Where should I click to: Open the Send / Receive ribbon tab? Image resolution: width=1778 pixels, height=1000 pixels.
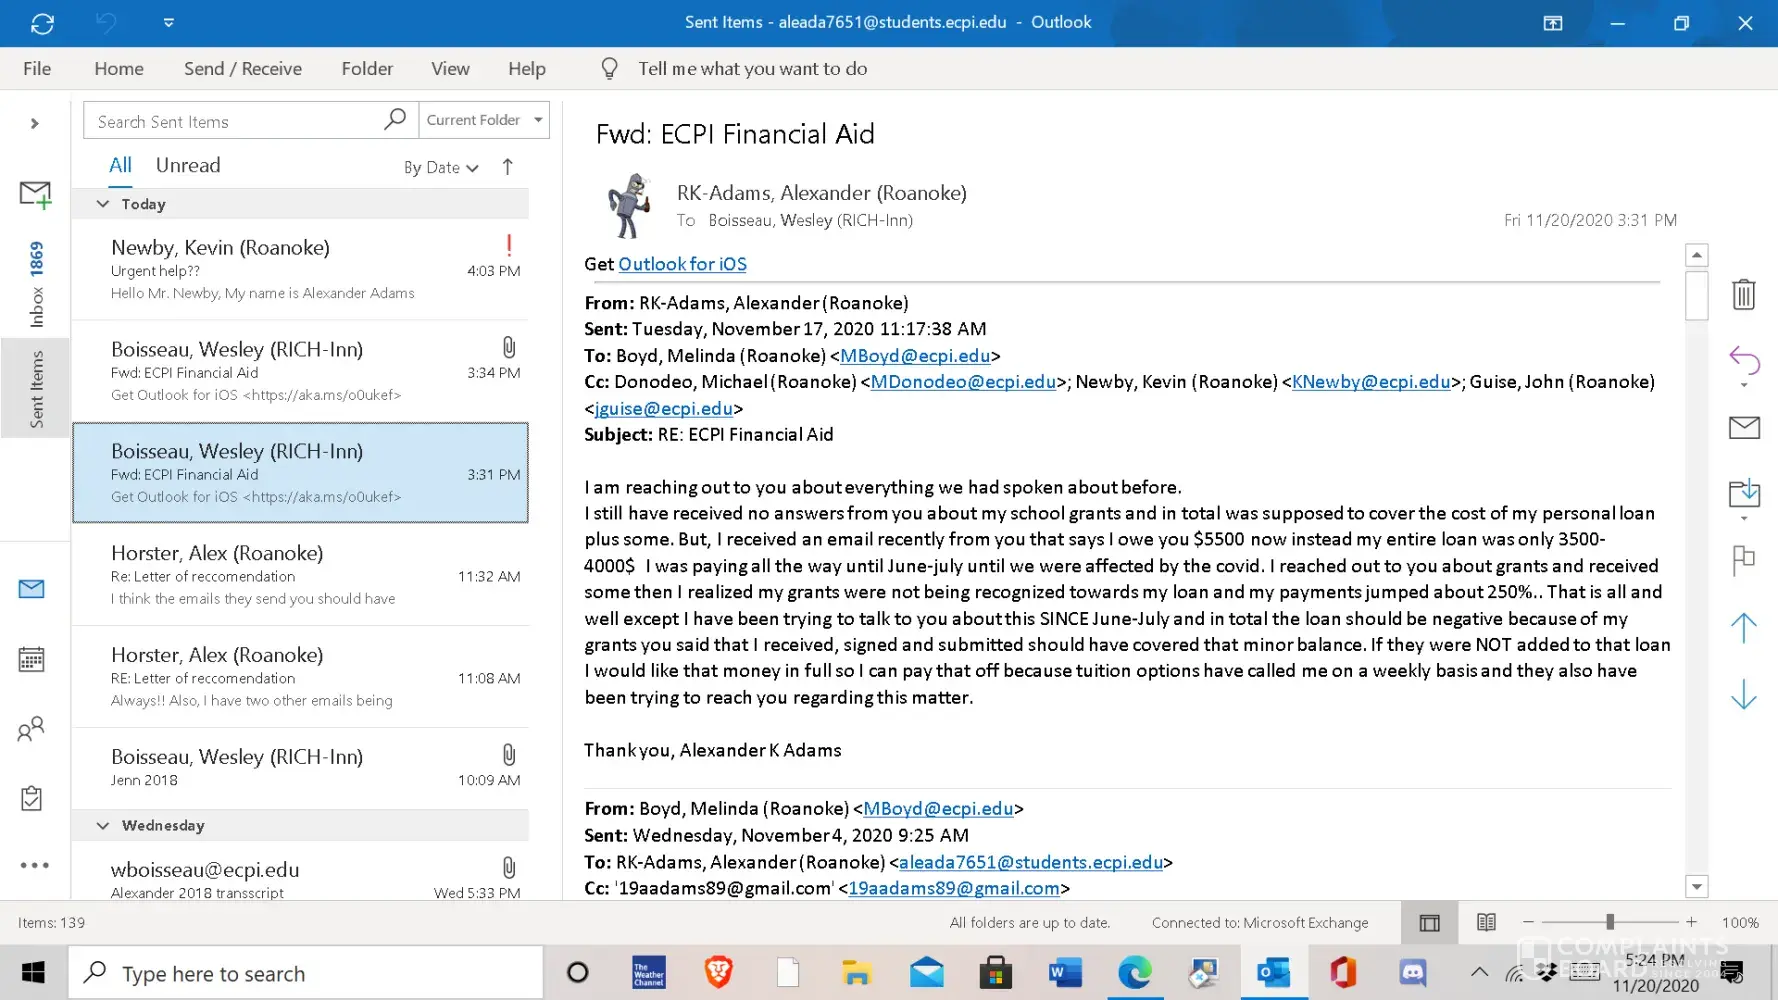pos(242,68)
